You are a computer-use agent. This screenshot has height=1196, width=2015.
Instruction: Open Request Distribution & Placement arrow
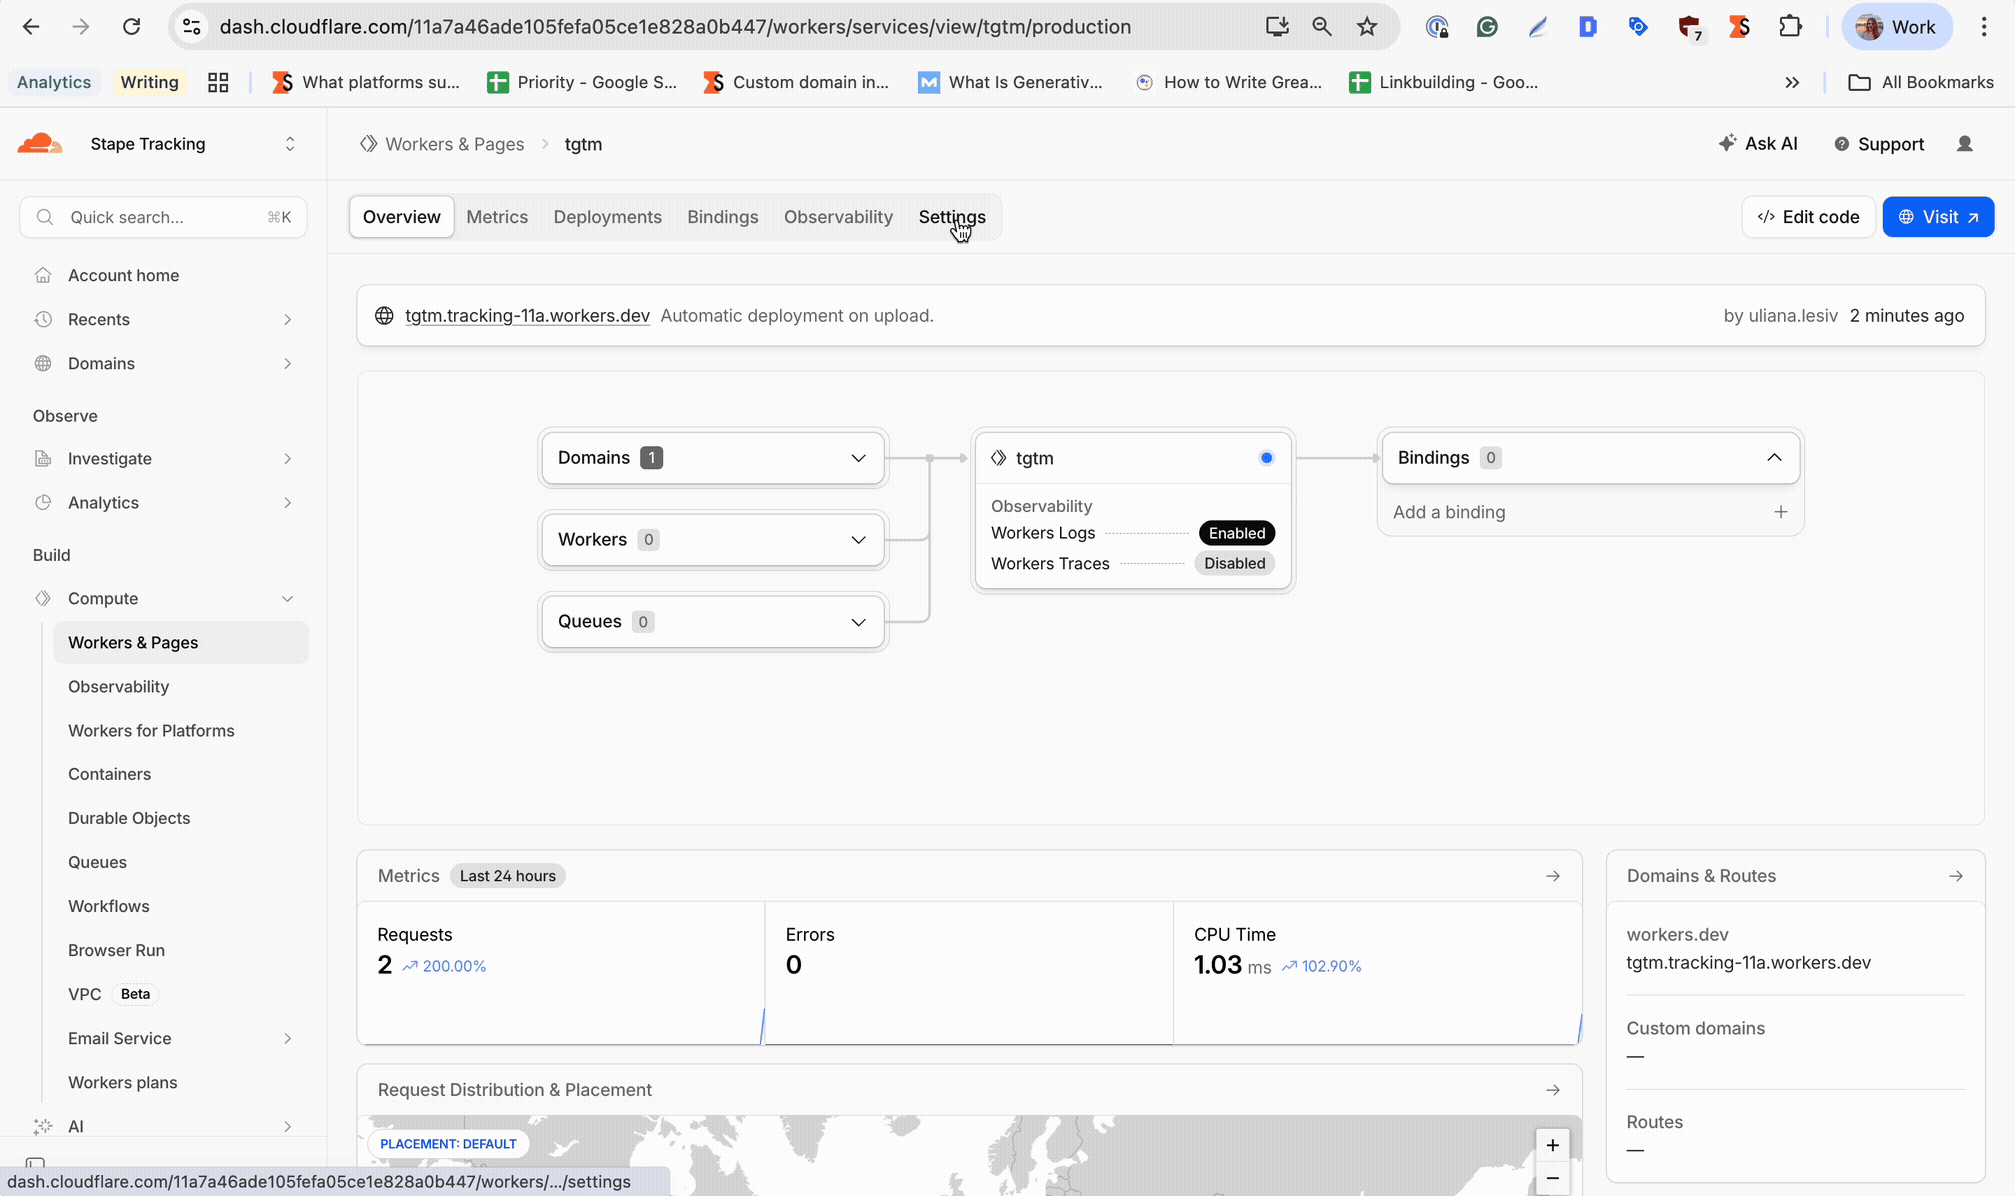click(x=1553, y=1090)
